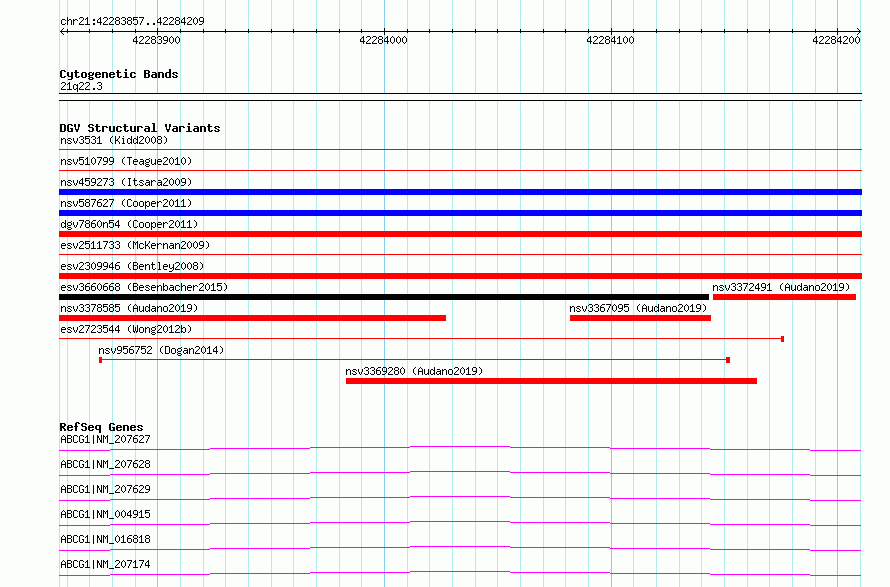Click the red bar under nsv3378585
Viewport: 890px width, 587px height.
click(253, 318)
